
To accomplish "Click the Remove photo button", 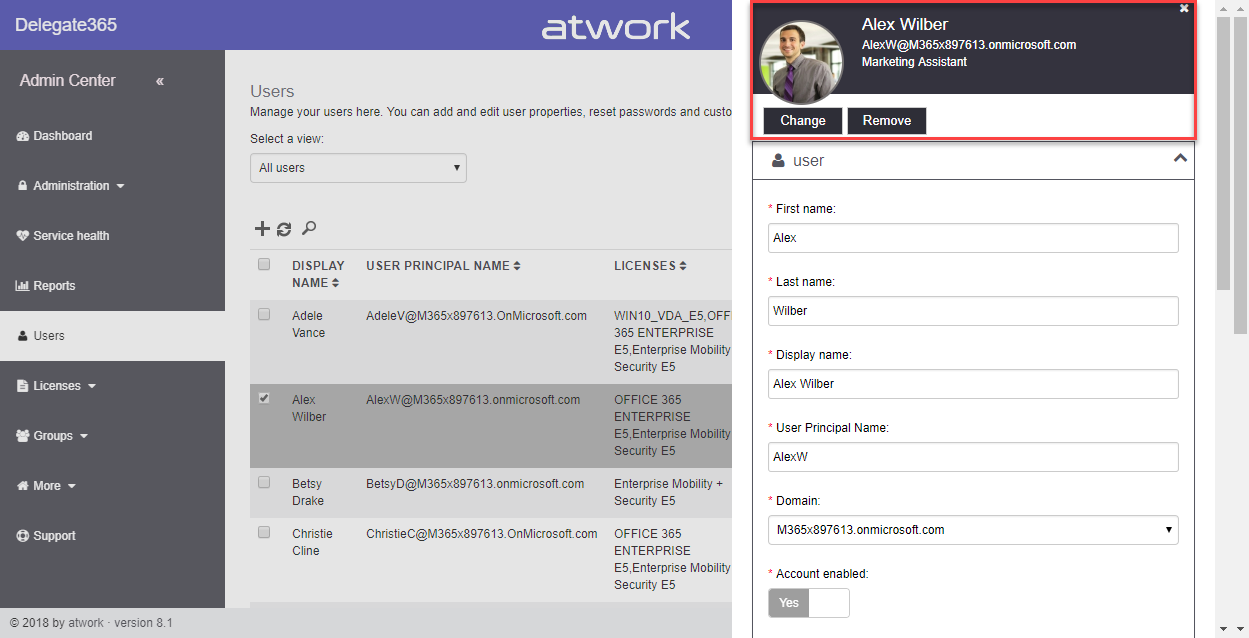I will 887,121.
